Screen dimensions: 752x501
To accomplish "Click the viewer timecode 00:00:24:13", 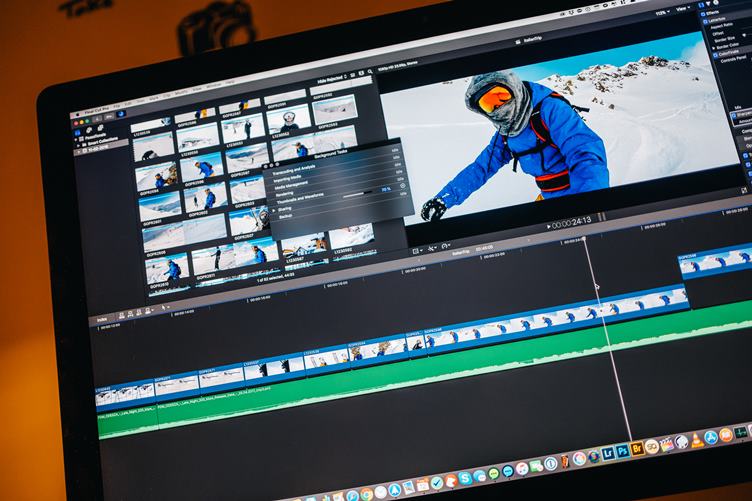I will click(572, 222).
